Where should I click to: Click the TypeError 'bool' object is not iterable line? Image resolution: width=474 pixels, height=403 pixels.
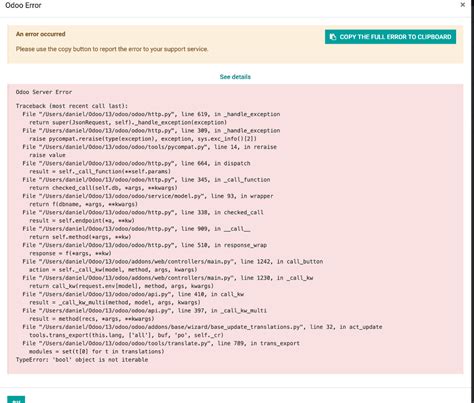tap(82, 359)
